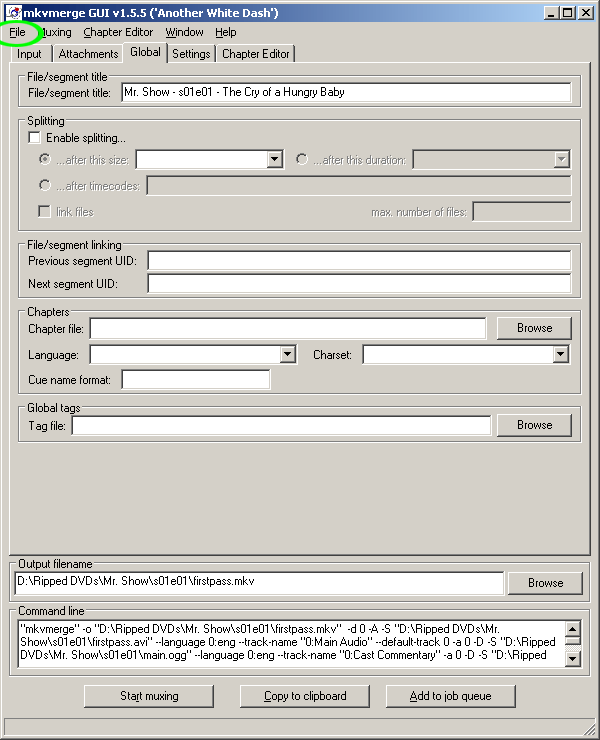Switch to the Input tab

click(29, 54)
